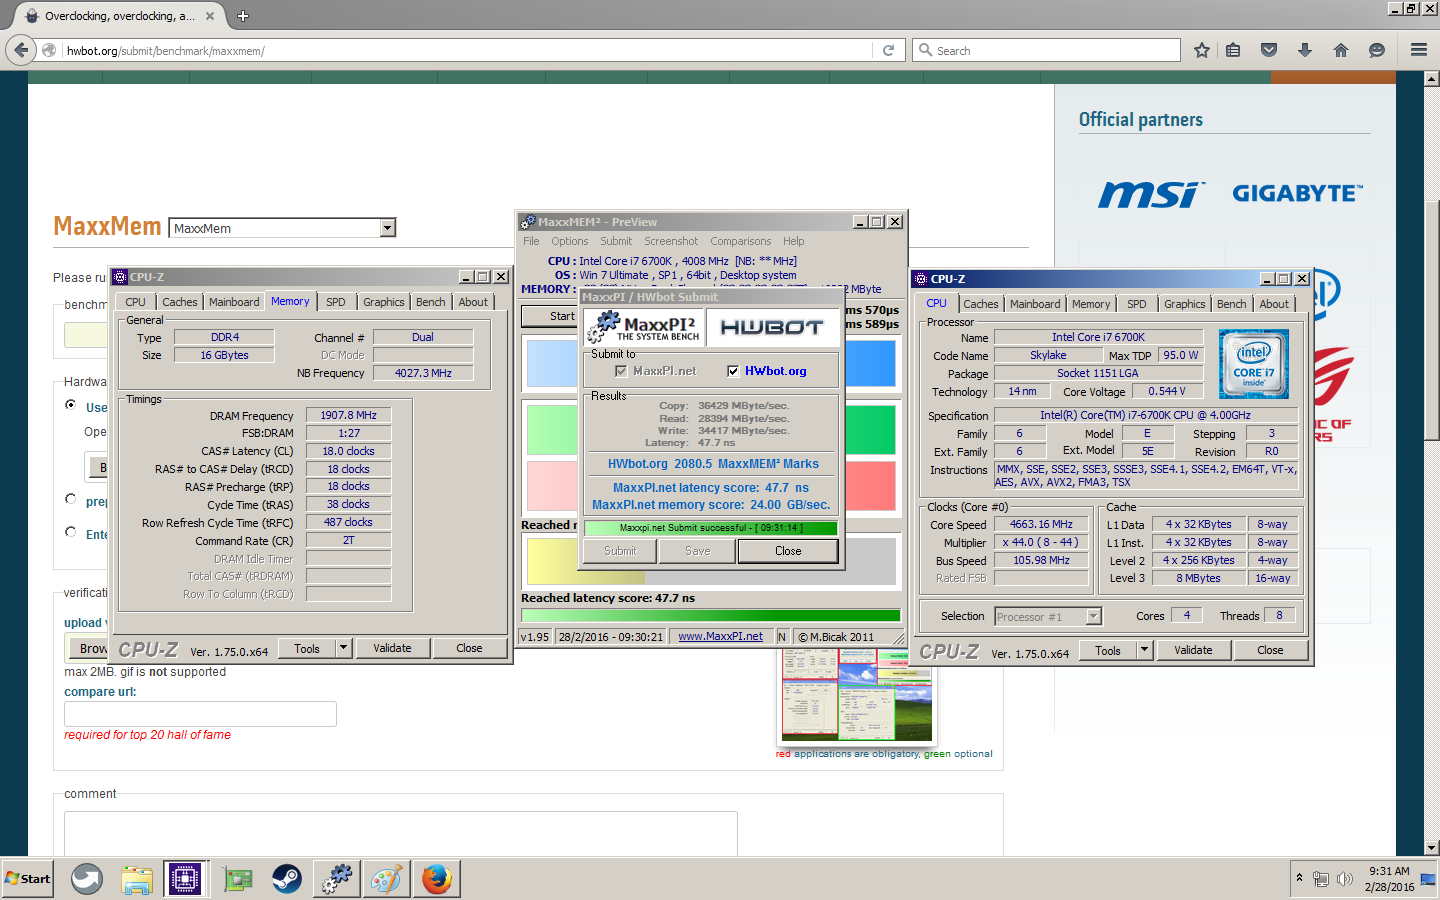Open a new browser tab with plus
Screen dimensions: 1440x900
[243, 16]
